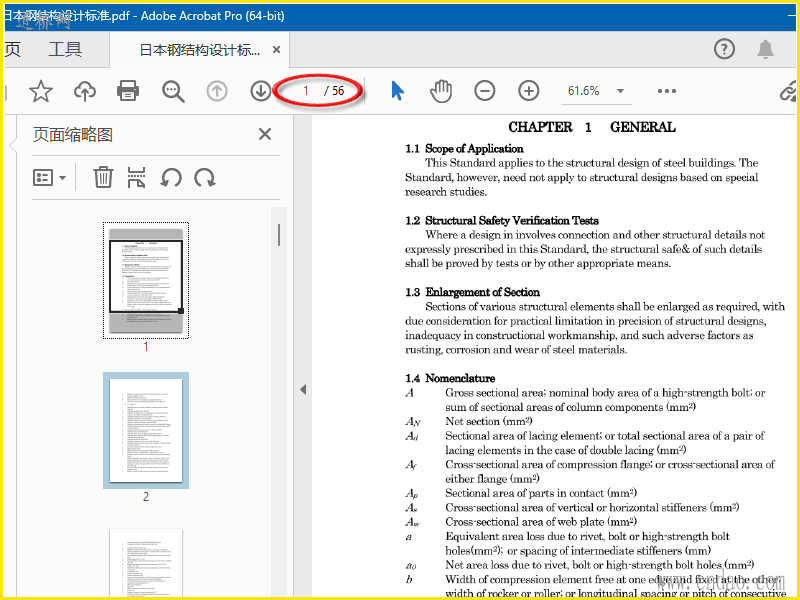Viewport: 800px width, 600px height.
Task: Switch to the 工具 tab
Action: [x=65, y=49]
